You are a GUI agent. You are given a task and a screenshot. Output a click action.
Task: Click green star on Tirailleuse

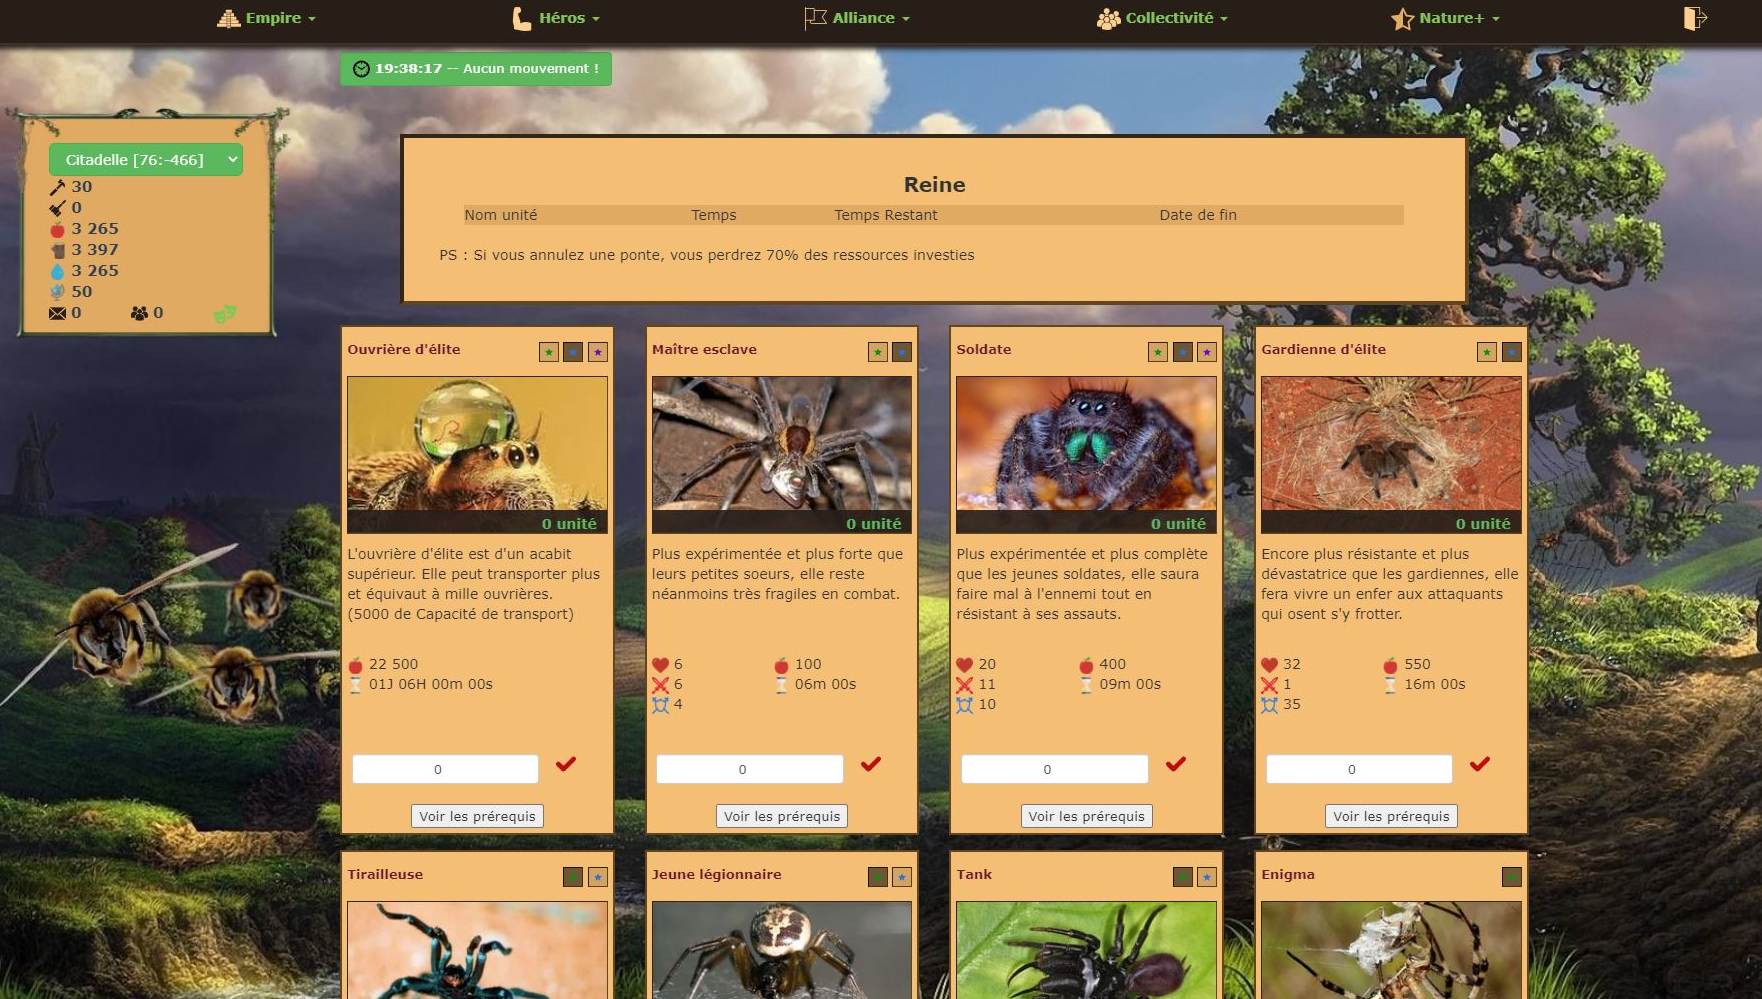[x=573, y=877]
